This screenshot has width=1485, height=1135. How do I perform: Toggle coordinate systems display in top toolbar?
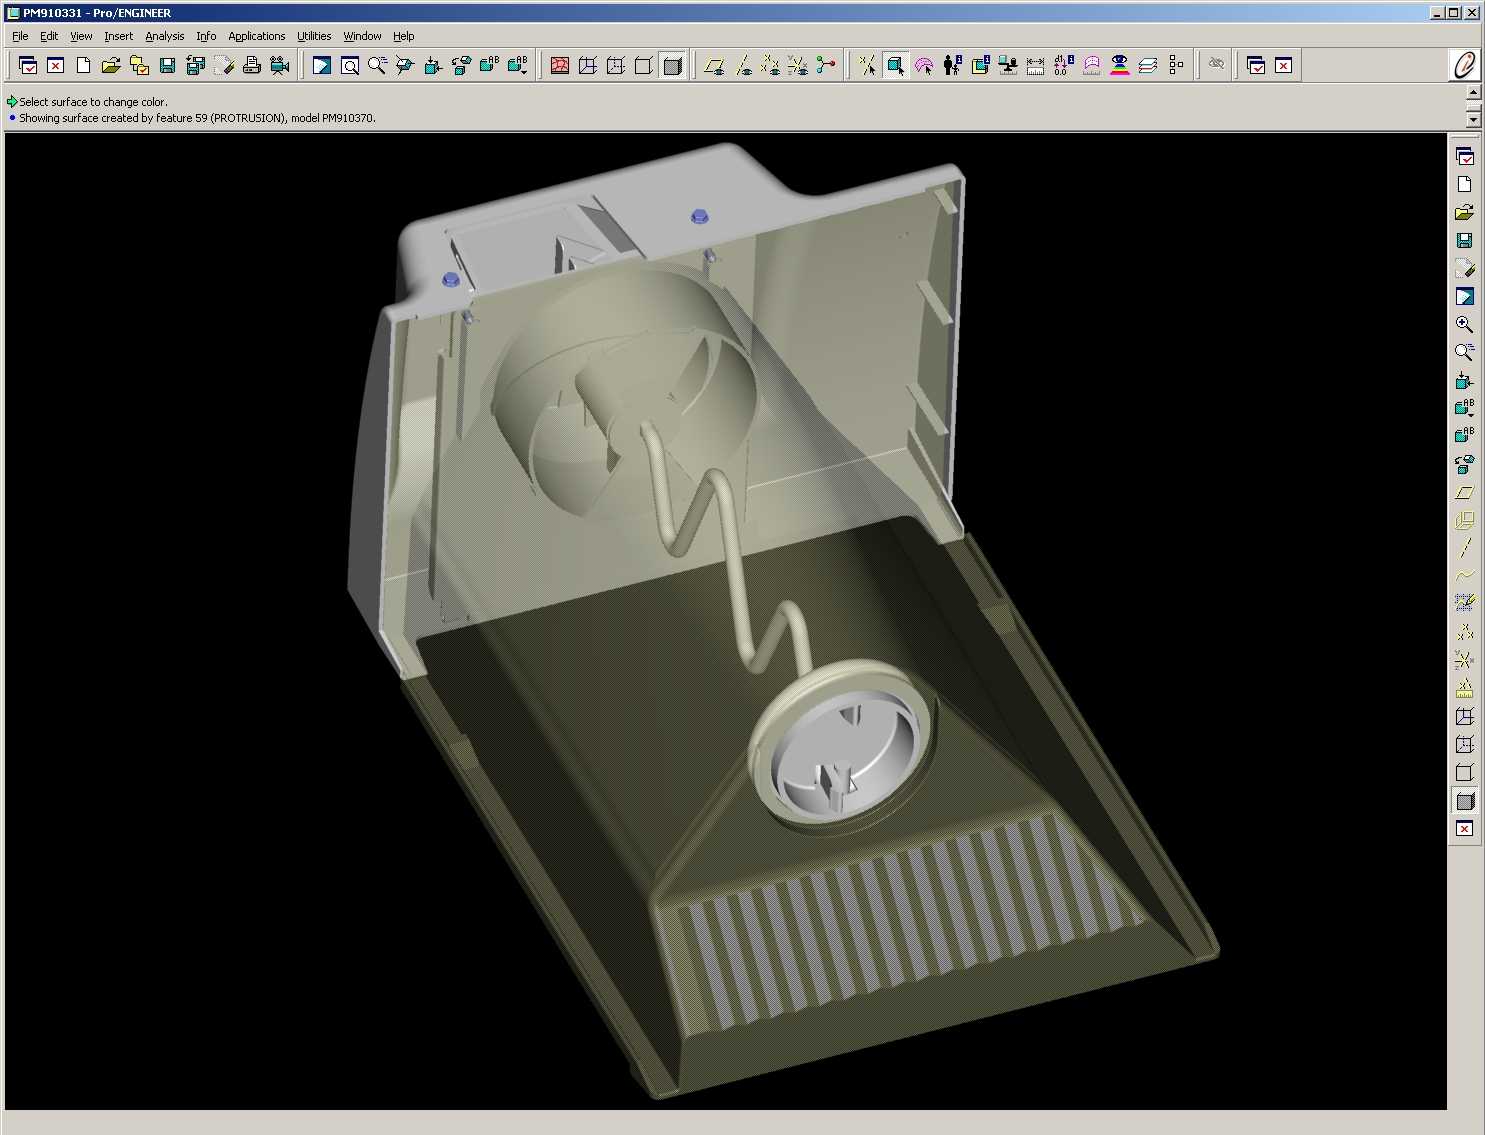[798, 66]
